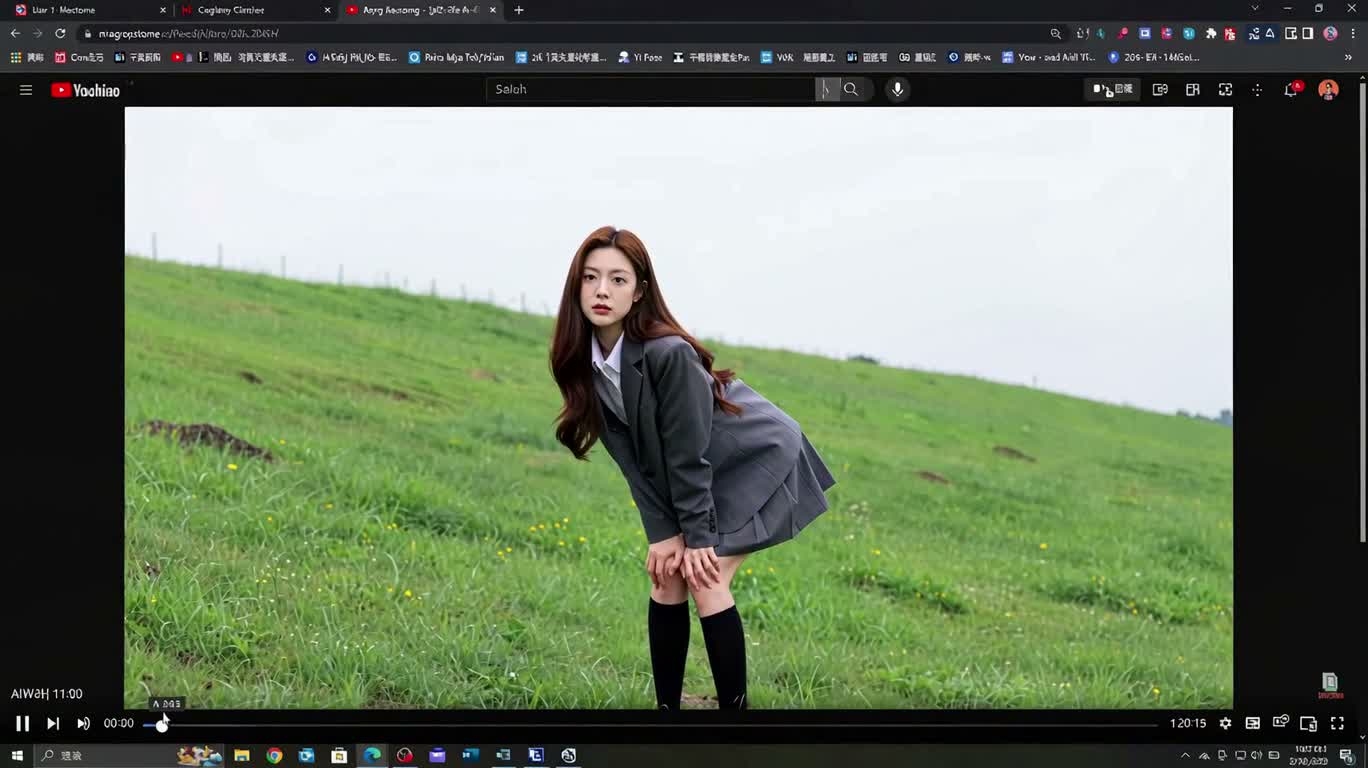
Task: Open the hamburger guide menu
Action: click(x=26, y=90)
